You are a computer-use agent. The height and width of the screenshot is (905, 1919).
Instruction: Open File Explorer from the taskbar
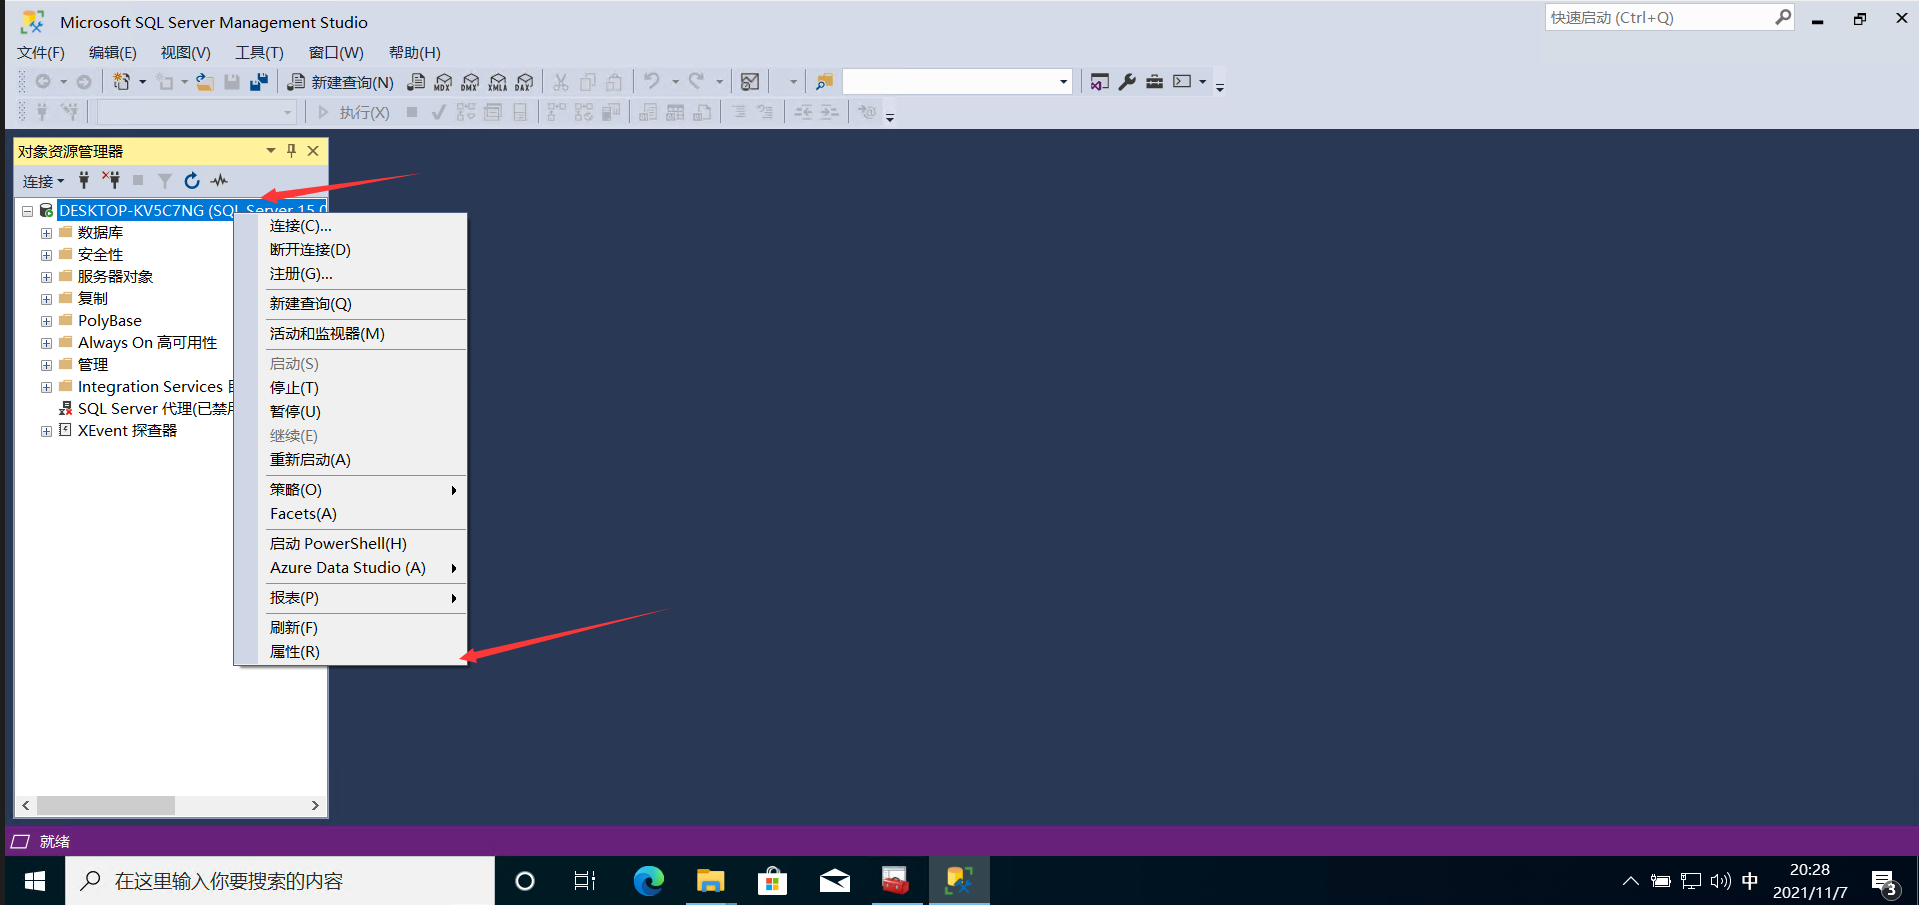pyautogui.click(x=710, y=881)
